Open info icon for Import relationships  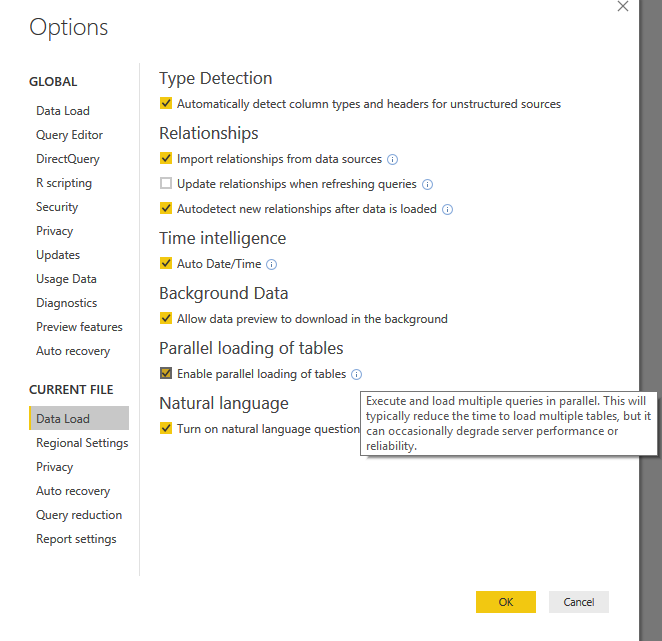(392, 160)
